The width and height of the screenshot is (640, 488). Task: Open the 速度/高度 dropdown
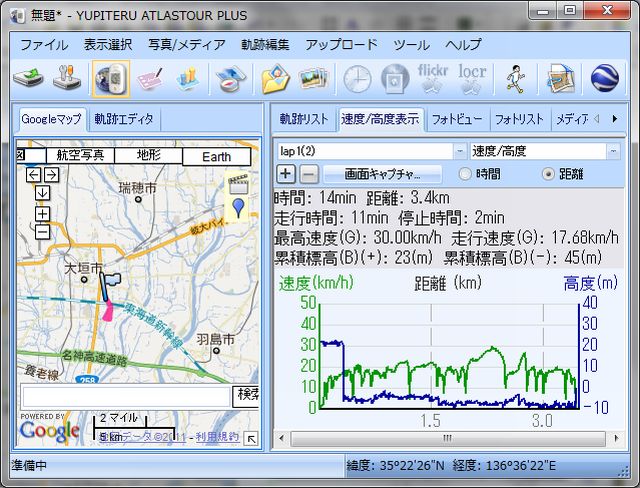click(x=613, y=151)
